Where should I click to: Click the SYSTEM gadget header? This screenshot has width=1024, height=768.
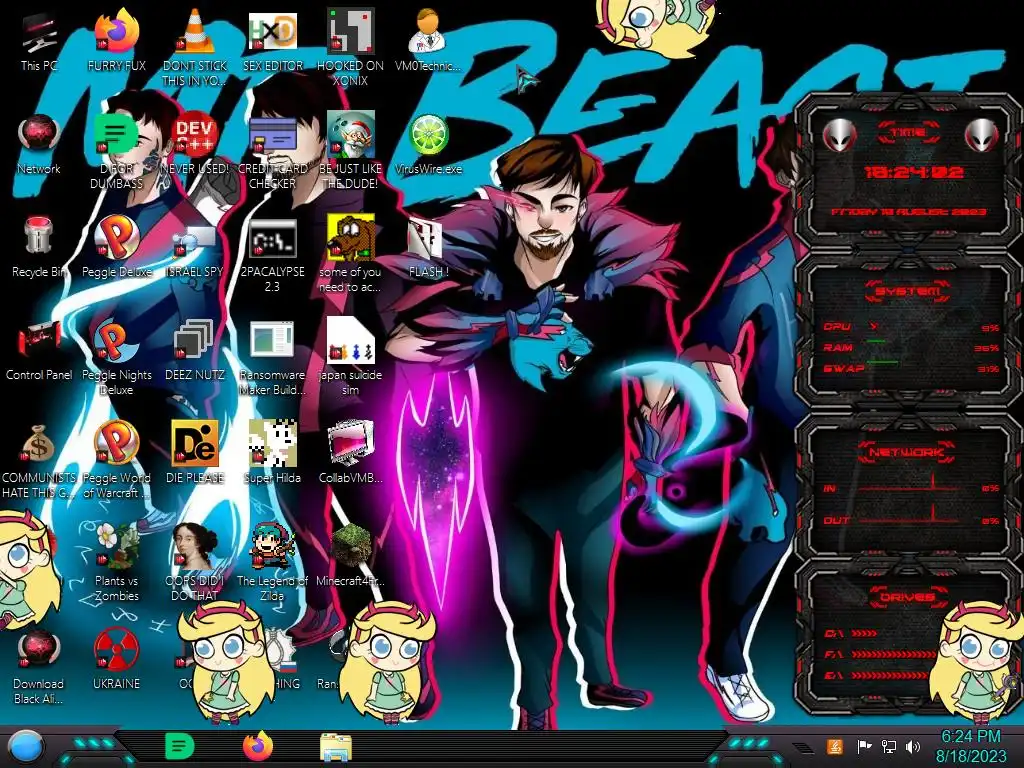pyautogui.click(x=908, y=291)
